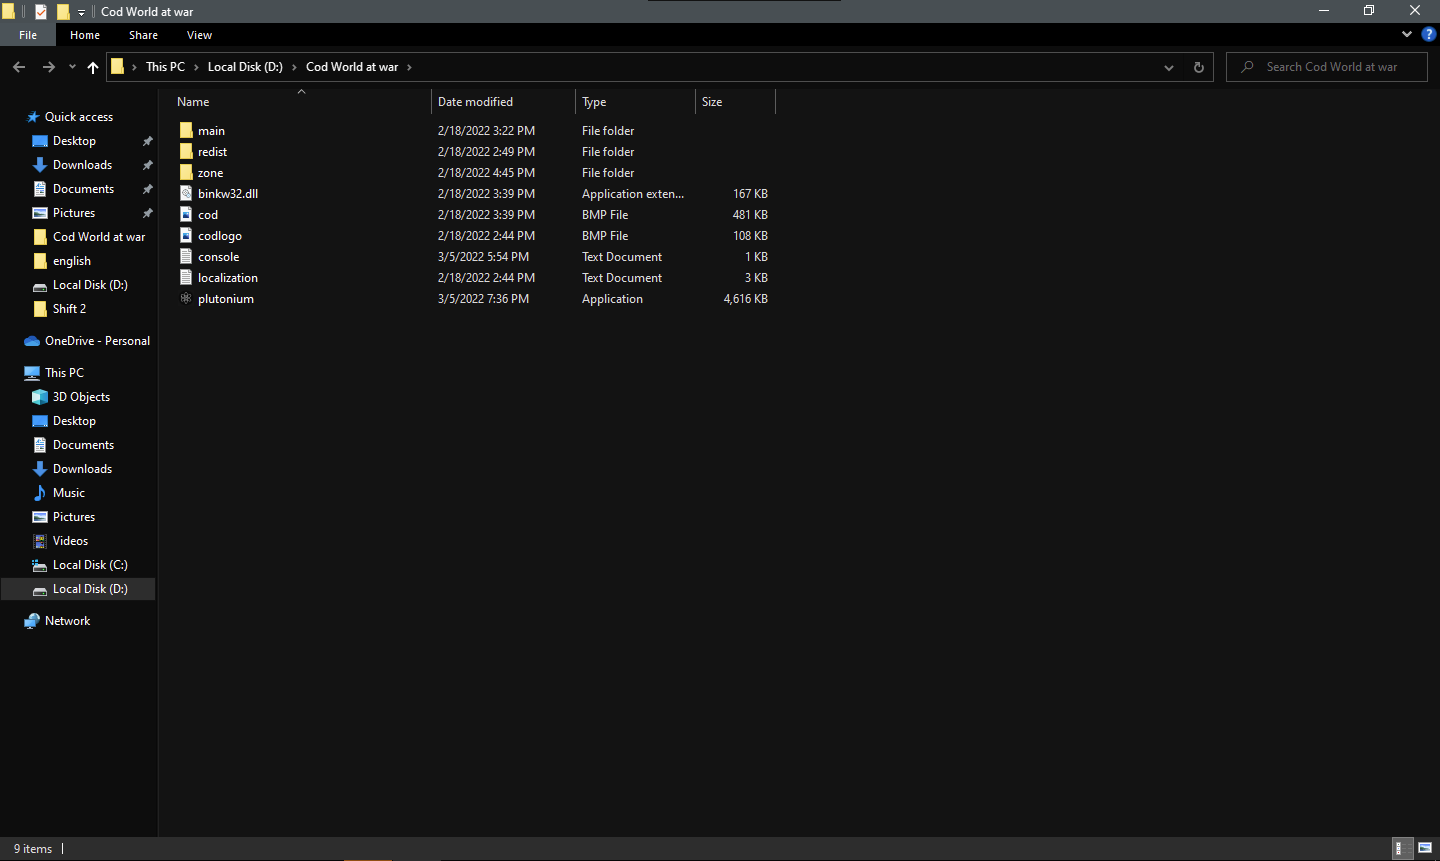Switch to large thumbnails view icon
Image resolution: width=1440 pixels, height=861 pixels.
coord(1425,848)
